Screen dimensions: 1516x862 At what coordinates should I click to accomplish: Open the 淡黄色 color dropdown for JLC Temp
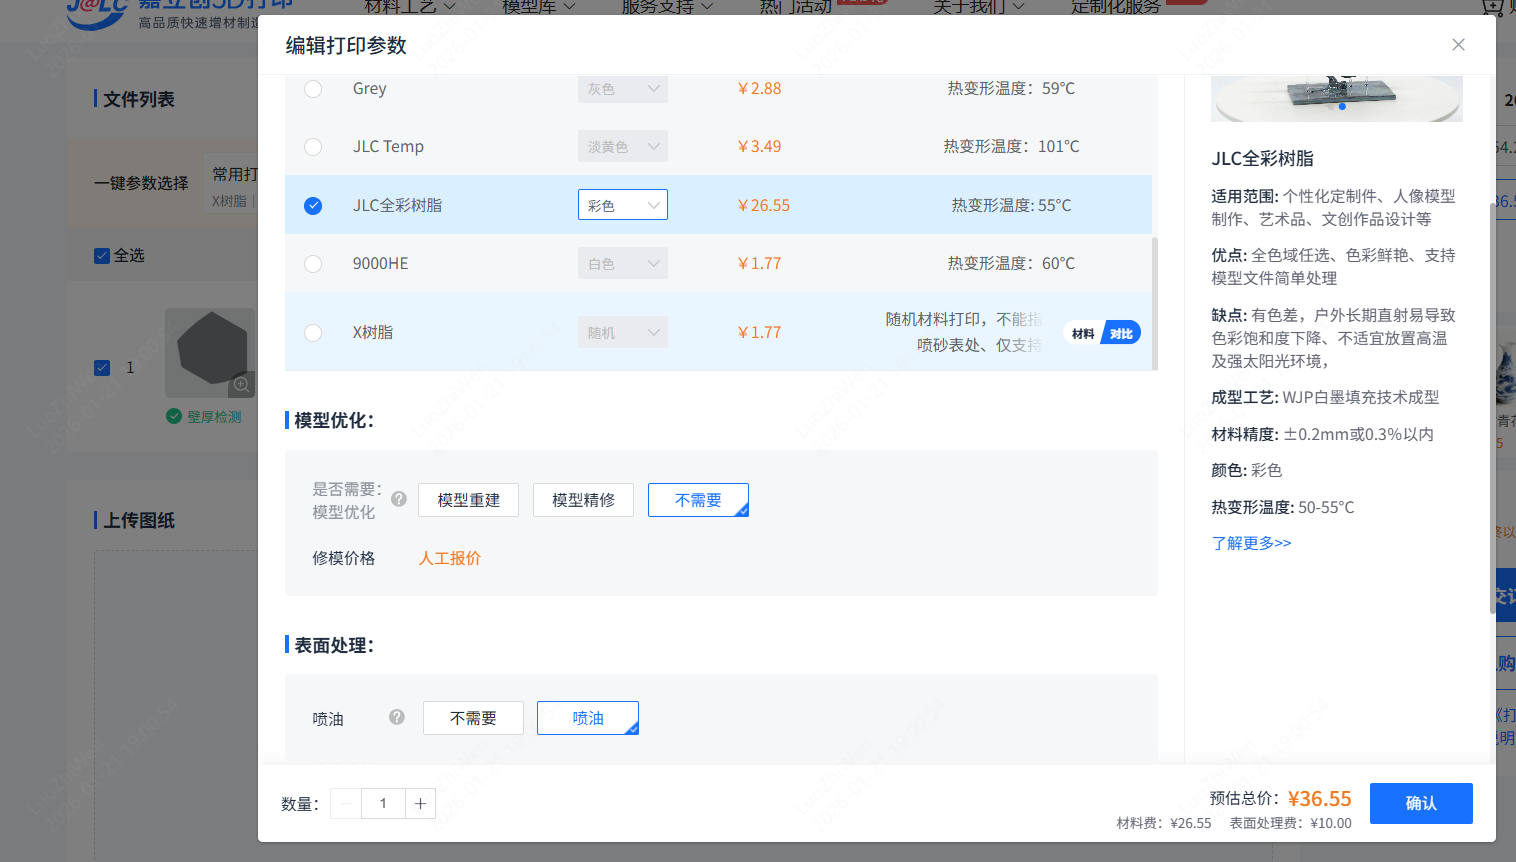point(623,147)
